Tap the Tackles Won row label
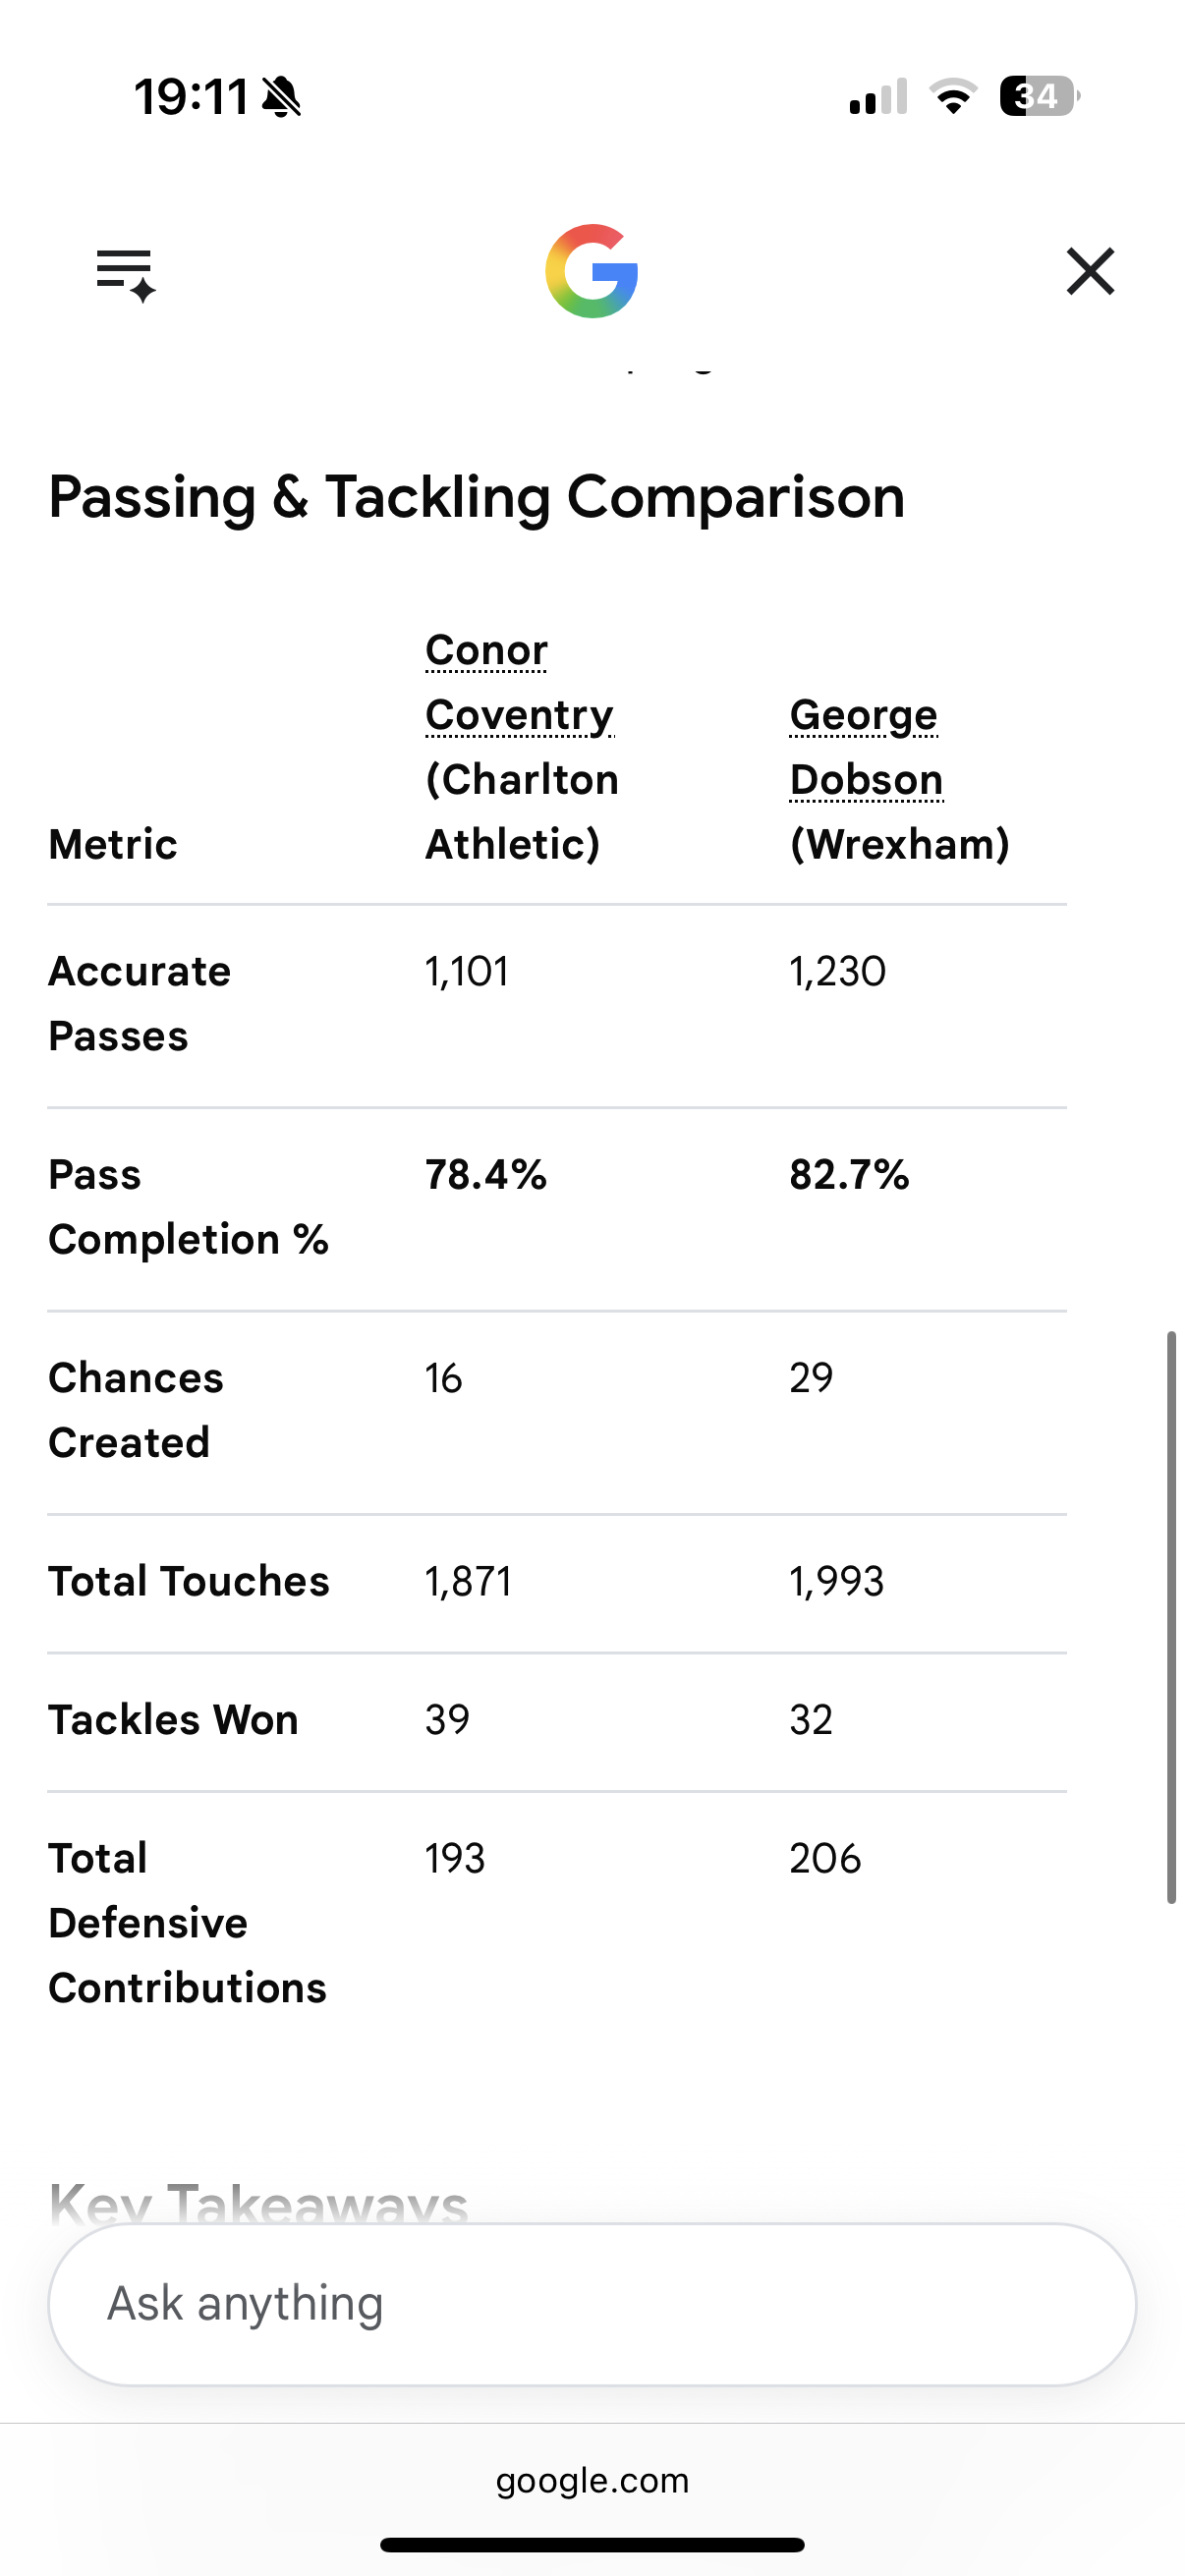 (x=174, y=1720)
